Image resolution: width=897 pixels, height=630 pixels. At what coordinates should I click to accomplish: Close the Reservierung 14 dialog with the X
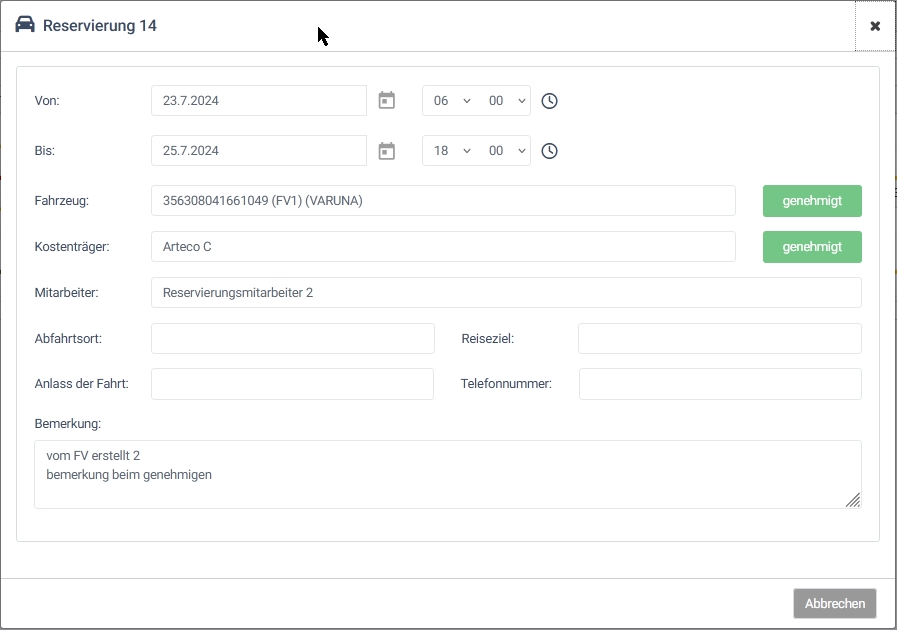pos(875,26)
